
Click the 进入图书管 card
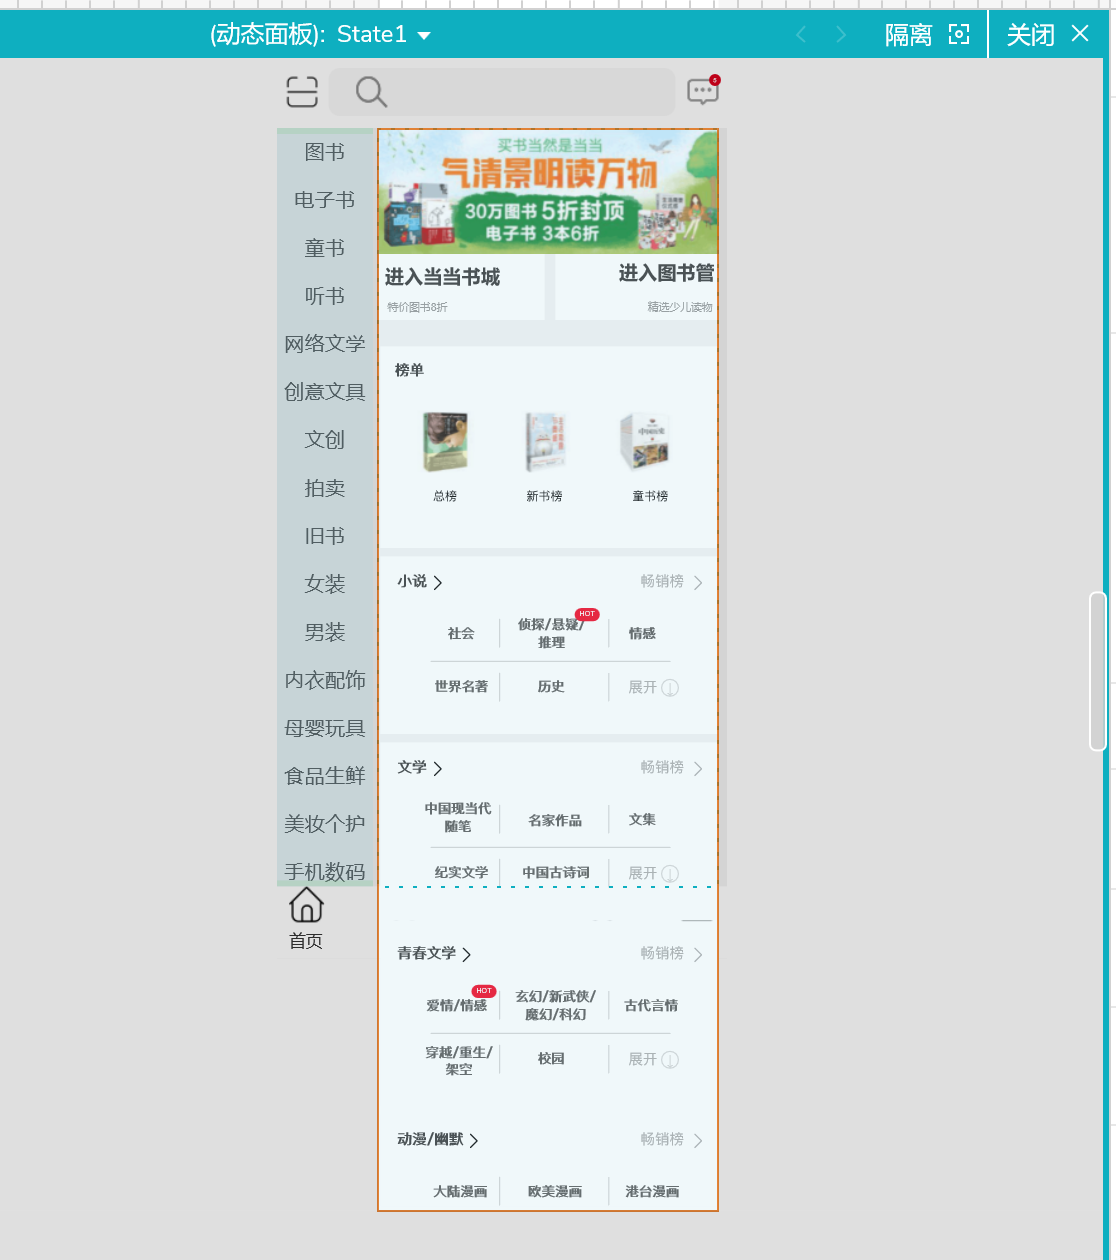[x=636, y=287]
